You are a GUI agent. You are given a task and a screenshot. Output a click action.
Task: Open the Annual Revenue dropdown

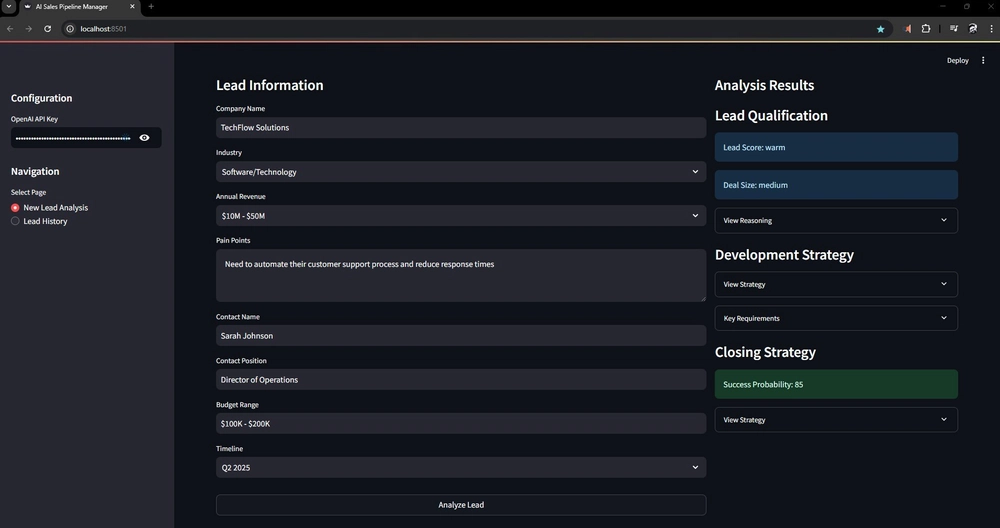pos(460,216)
